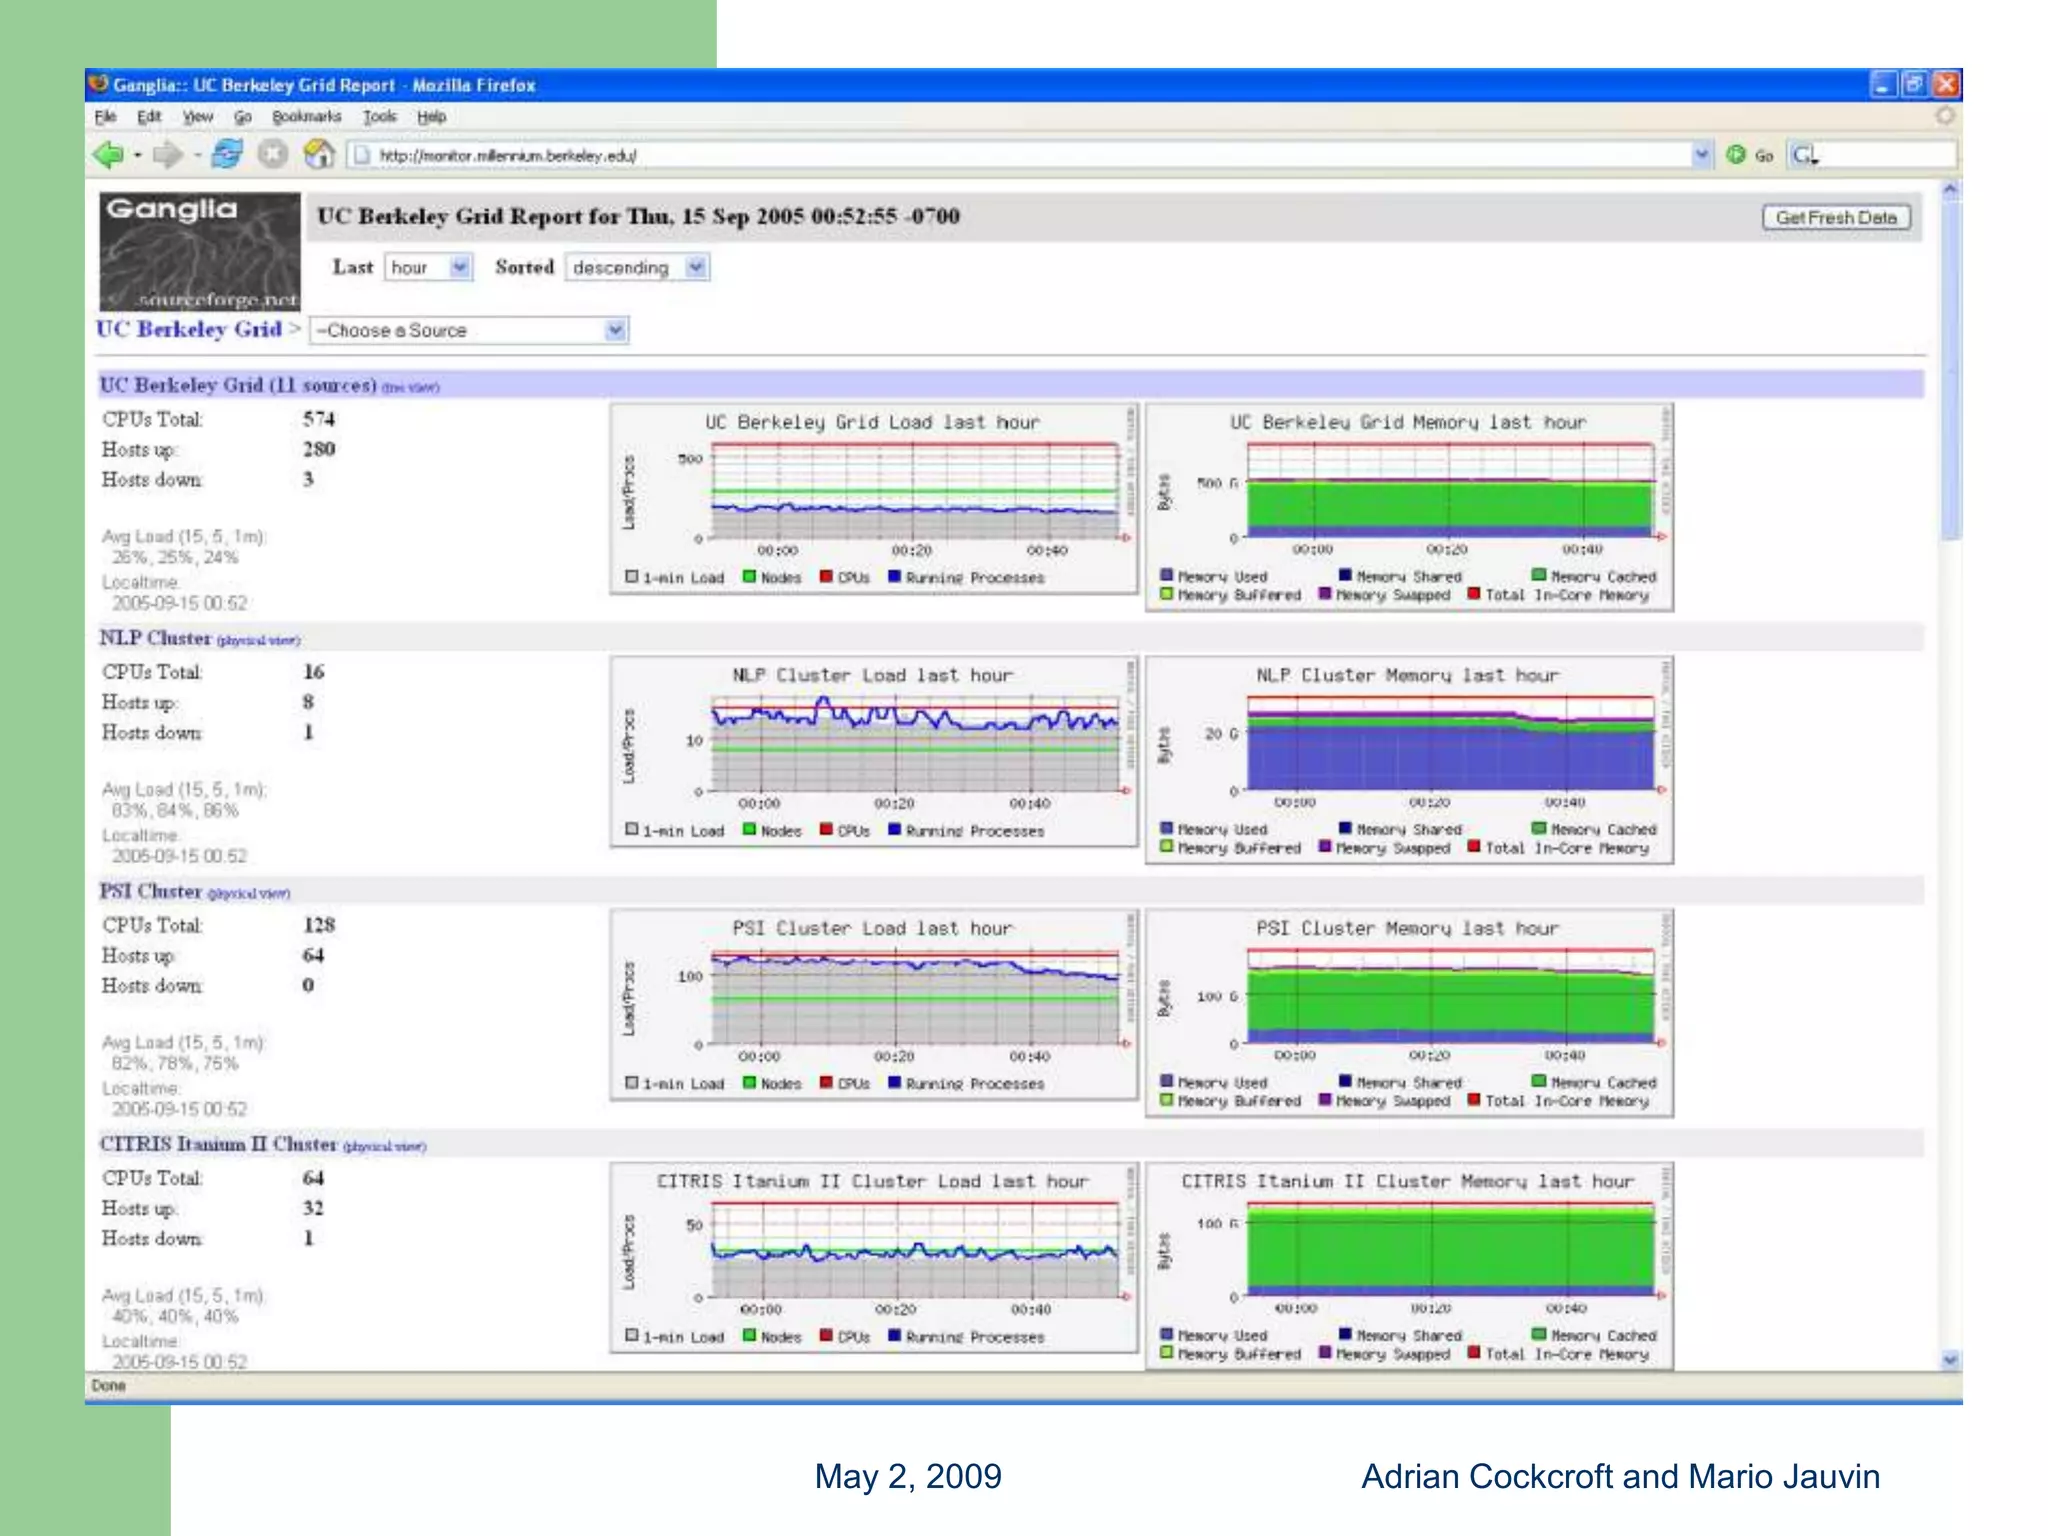Image resolution: width=2048 pixels, height=1536 pixels.
Task: Open CITRIS Itanium II physical view link
Action: 384,1147
